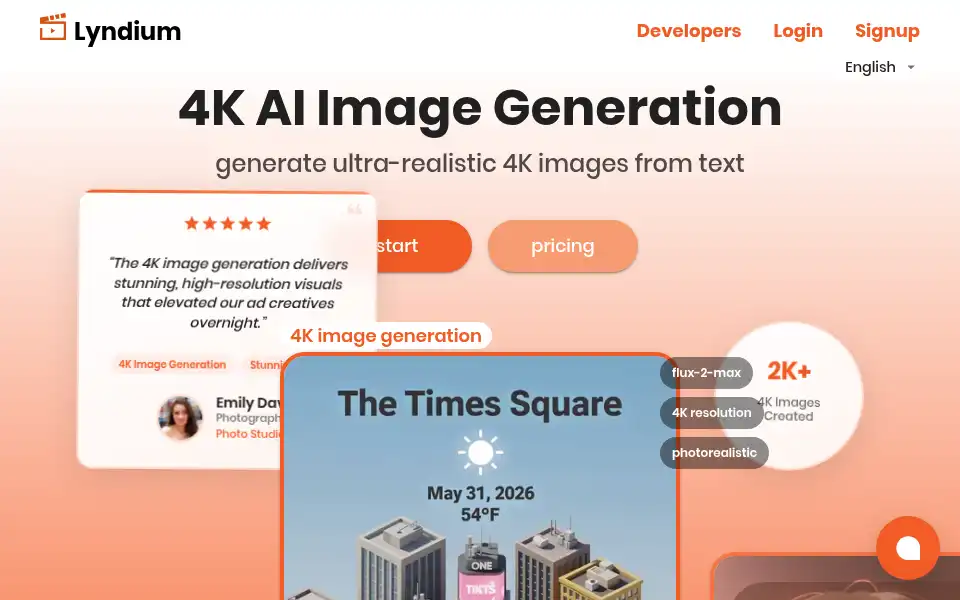Viewport: 960px width, 600px height.
Task: Click the 'generate ultra-realistic 4K images' subtitle
Action: 480,163
